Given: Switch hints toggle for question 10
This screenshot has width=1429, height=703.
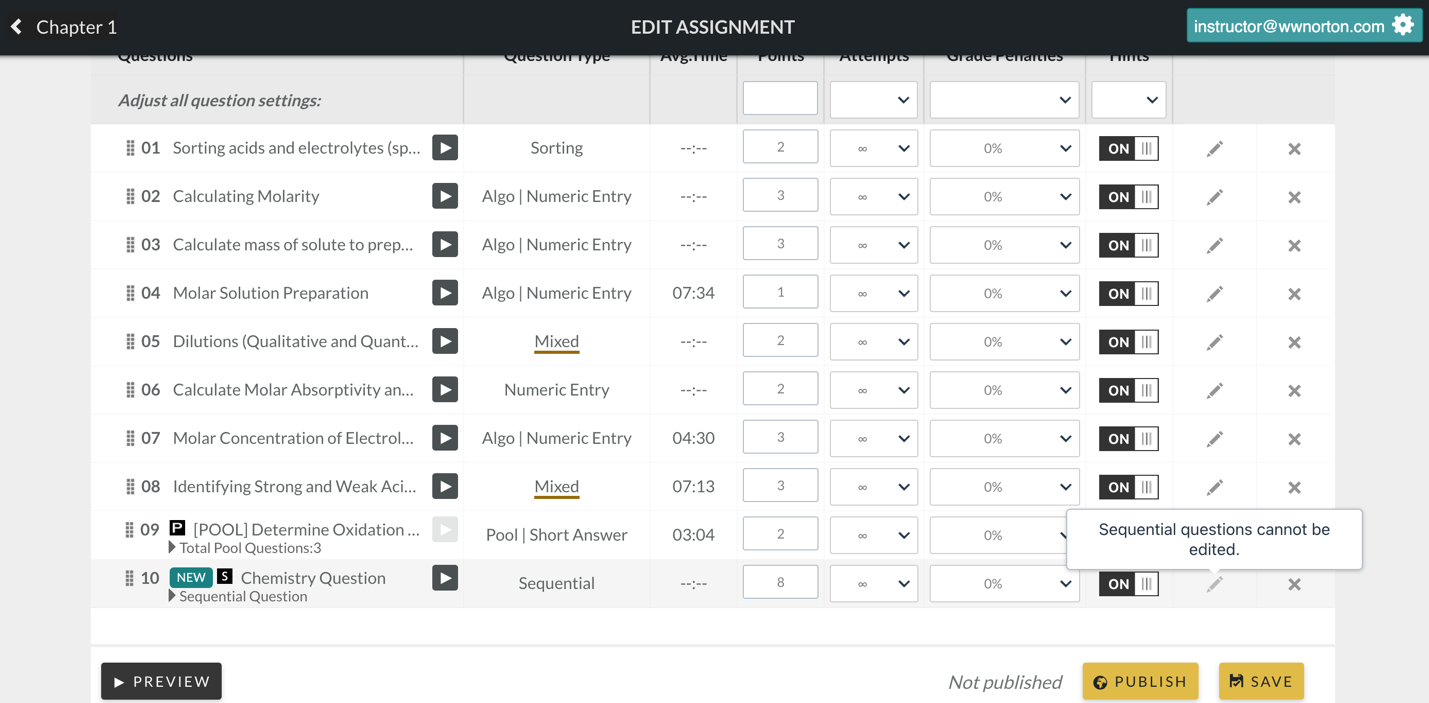Looking at the screenshot, I should click(1128, 584).
